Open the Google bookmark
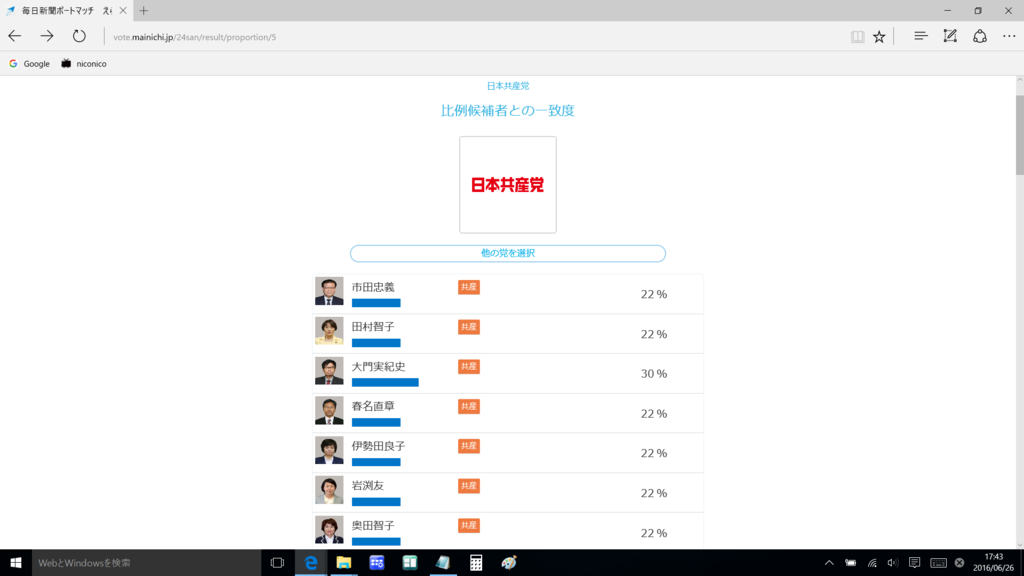Screen dimensions: 1024x576 pos(29,63)
